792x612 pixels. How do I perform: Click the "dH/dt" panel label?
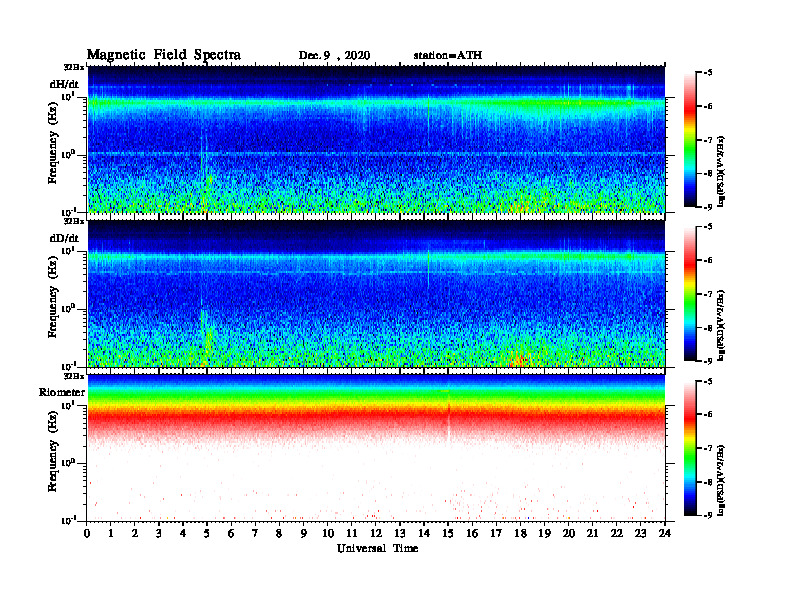point(64,84)
